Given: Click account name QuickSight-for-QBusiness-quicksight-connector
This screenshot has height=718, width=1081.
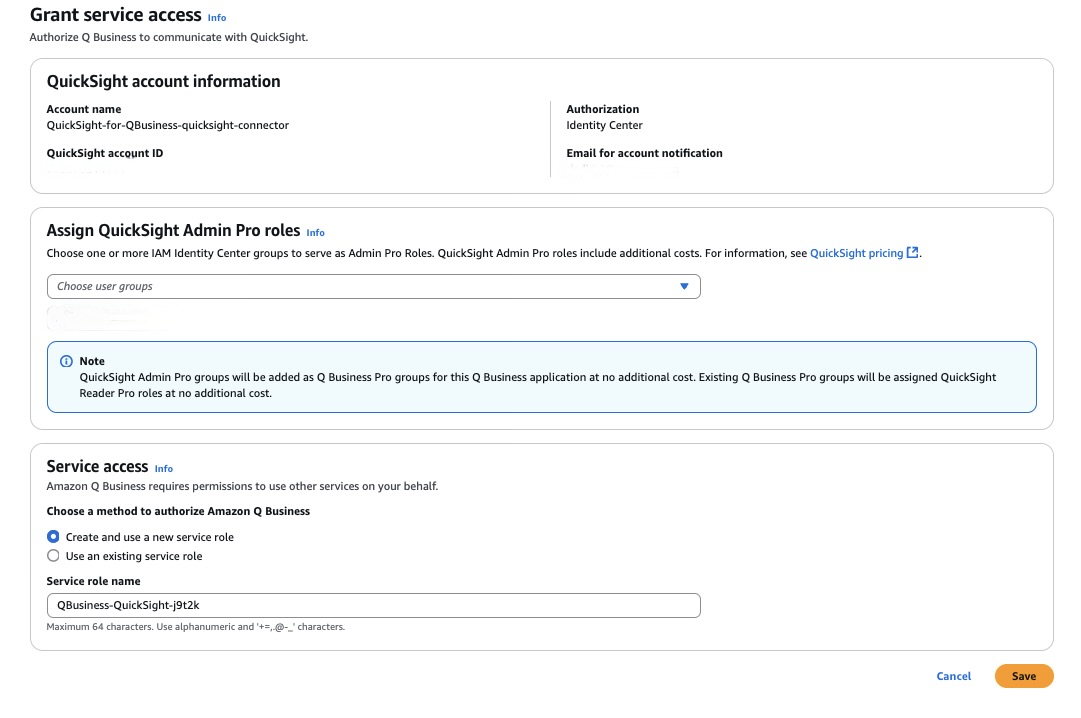Looking at the screenshot, I should tap(168, 126).
